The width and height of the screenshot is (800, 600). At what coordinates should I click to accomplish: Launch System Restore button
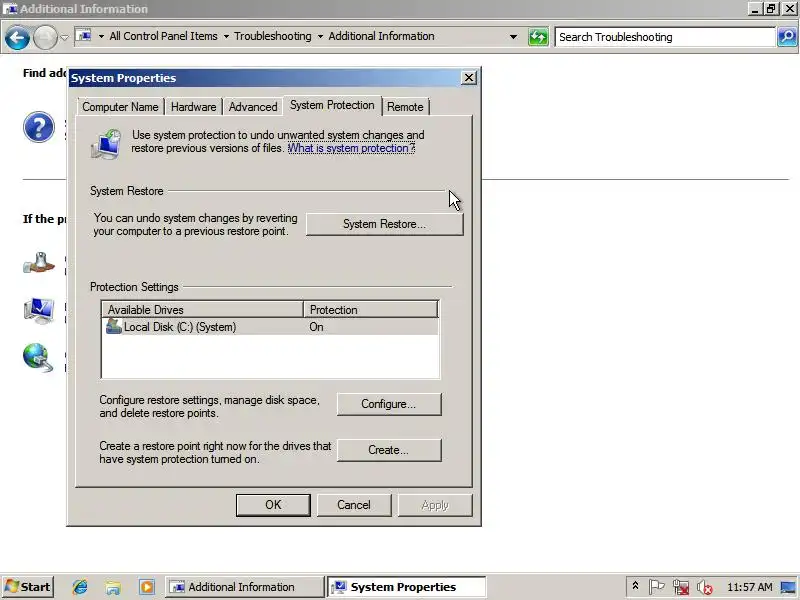click(384, 224)
